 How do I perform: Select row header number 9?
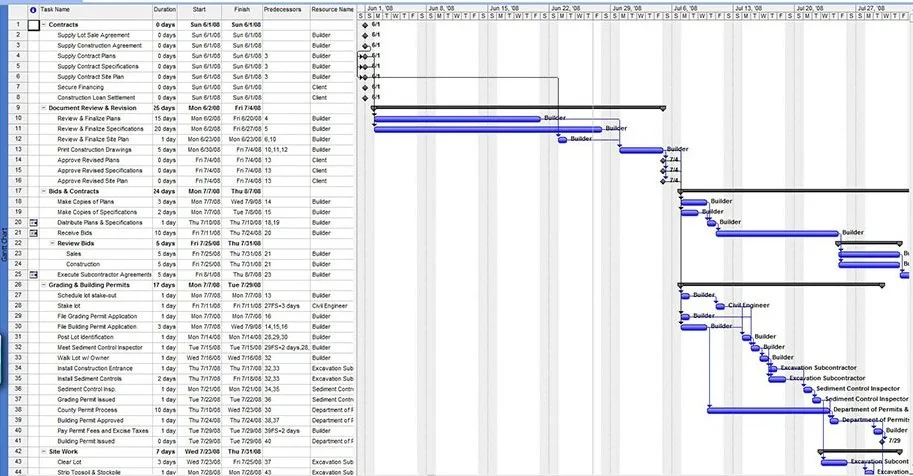point(18,108)
